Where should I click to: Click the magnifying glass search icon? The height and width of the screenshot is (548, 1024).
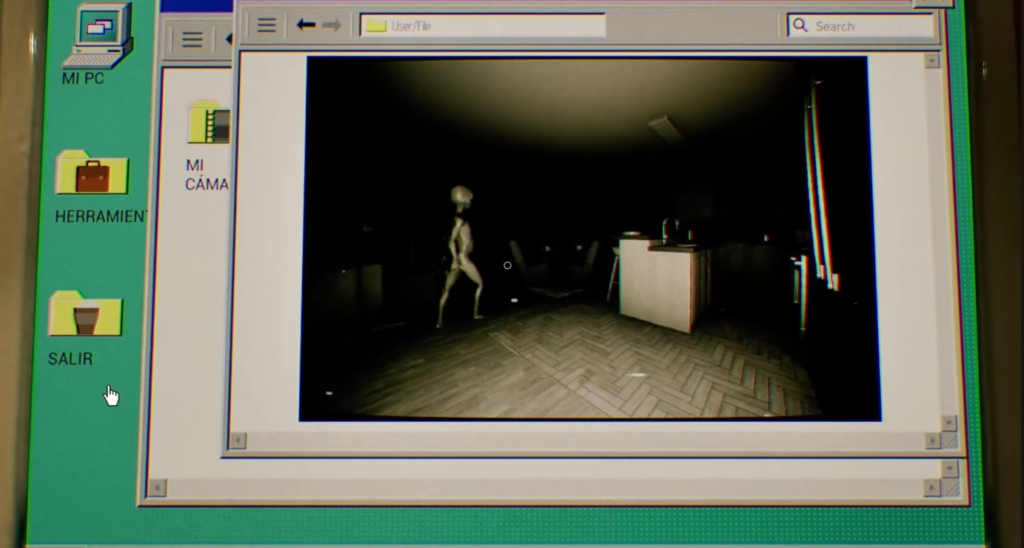pyautogui.click(x=800, y=25)
